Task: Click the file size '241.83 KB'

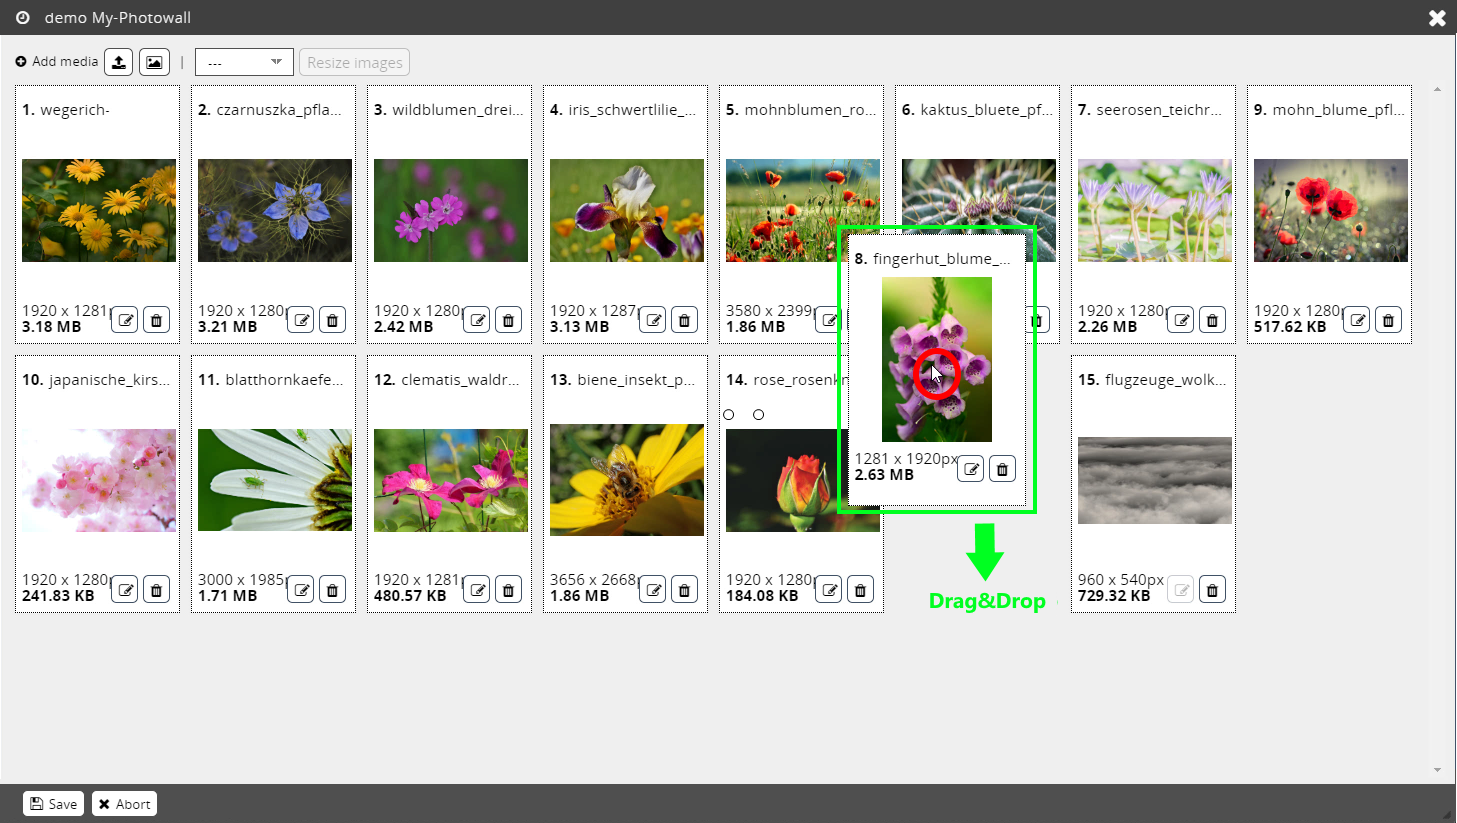Action: [58, 596]
